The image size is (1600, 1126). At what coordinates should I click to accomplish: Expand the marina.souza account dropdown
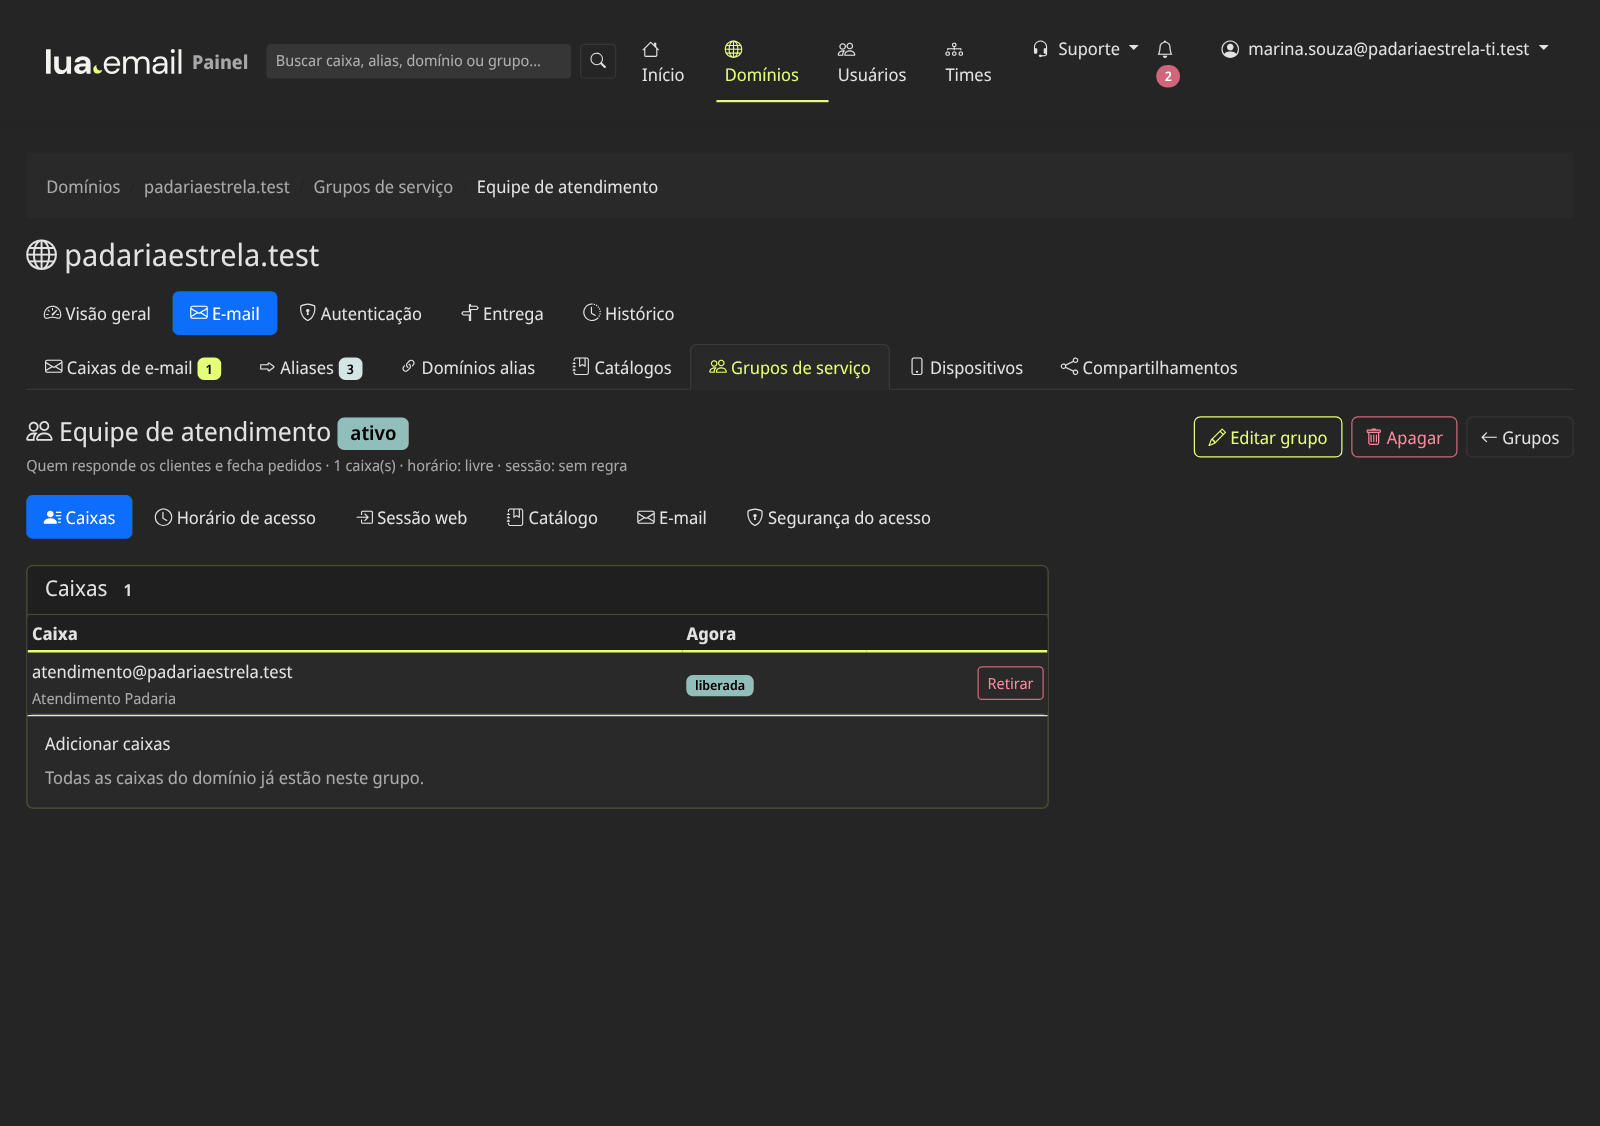coord(1385,49)
